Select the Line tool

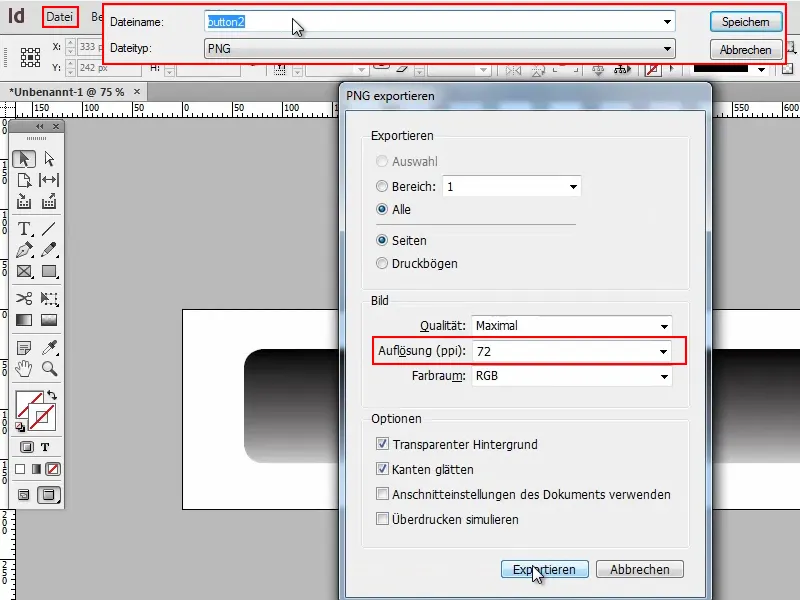coord(49,229)
